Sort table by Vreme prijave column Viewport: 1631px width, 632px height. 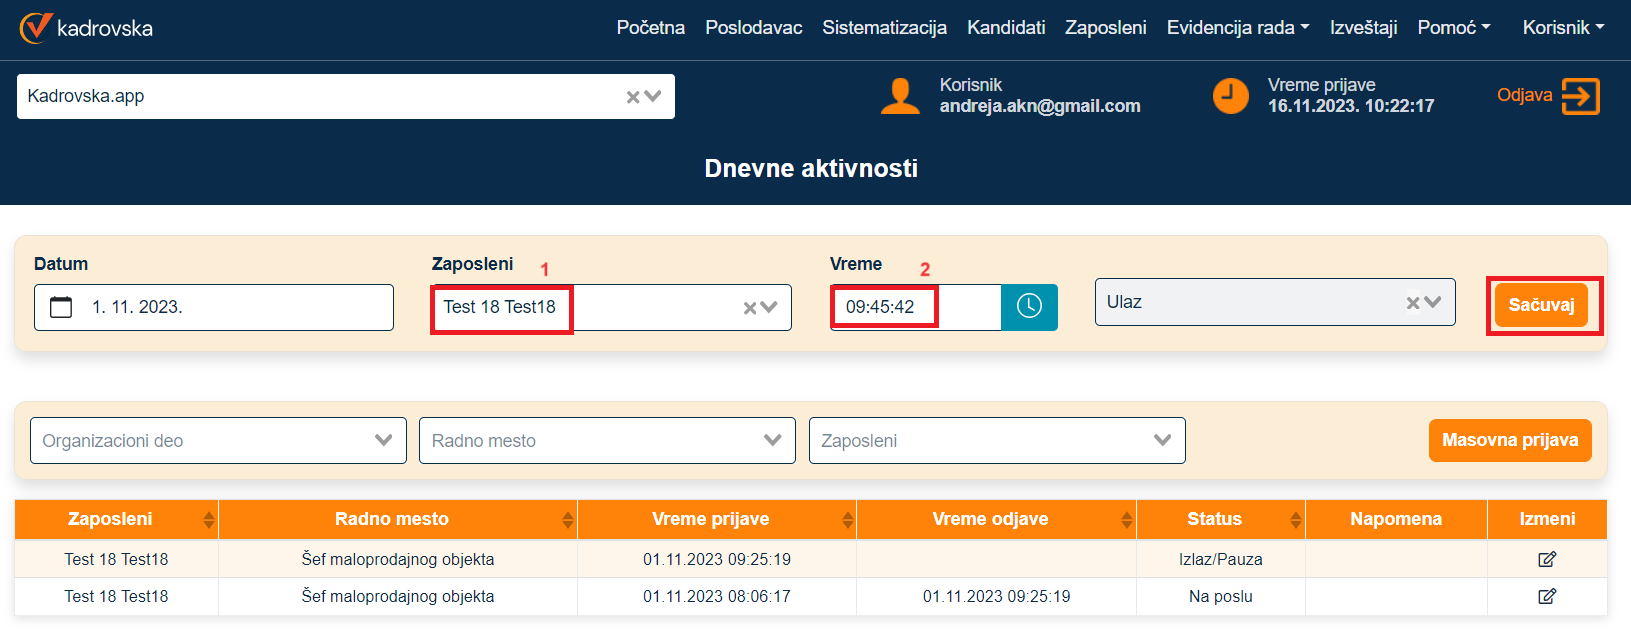point(847,519)
